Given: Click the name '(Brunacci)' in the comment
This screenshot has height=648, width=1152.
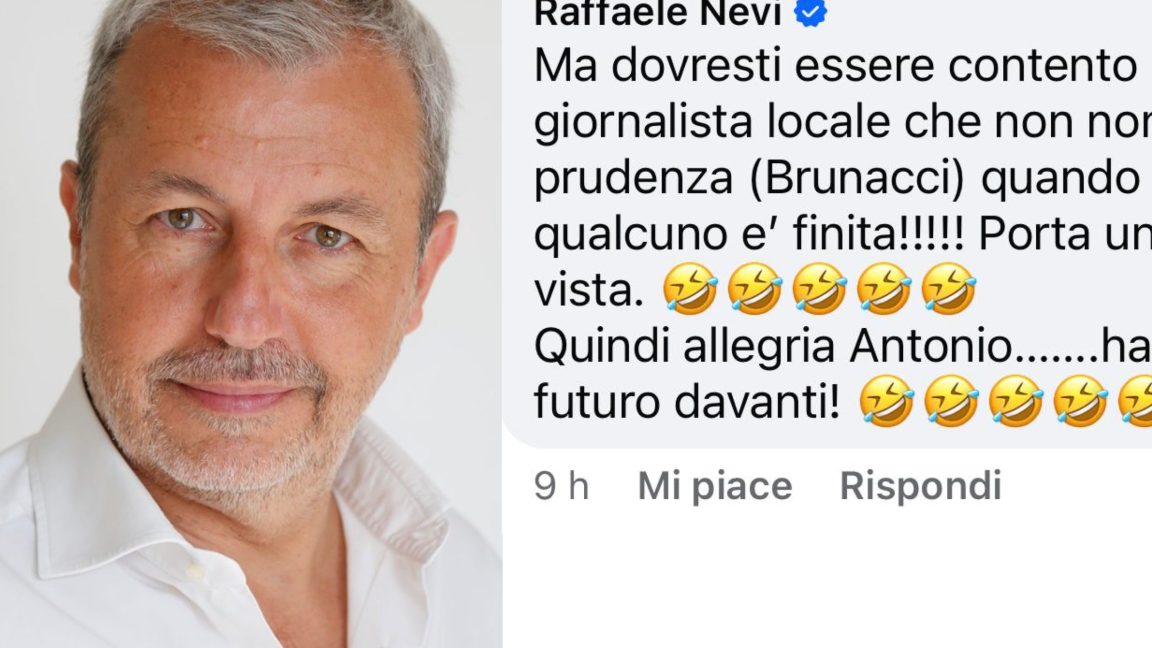Looking at the screenshot, I should [857, 179].
